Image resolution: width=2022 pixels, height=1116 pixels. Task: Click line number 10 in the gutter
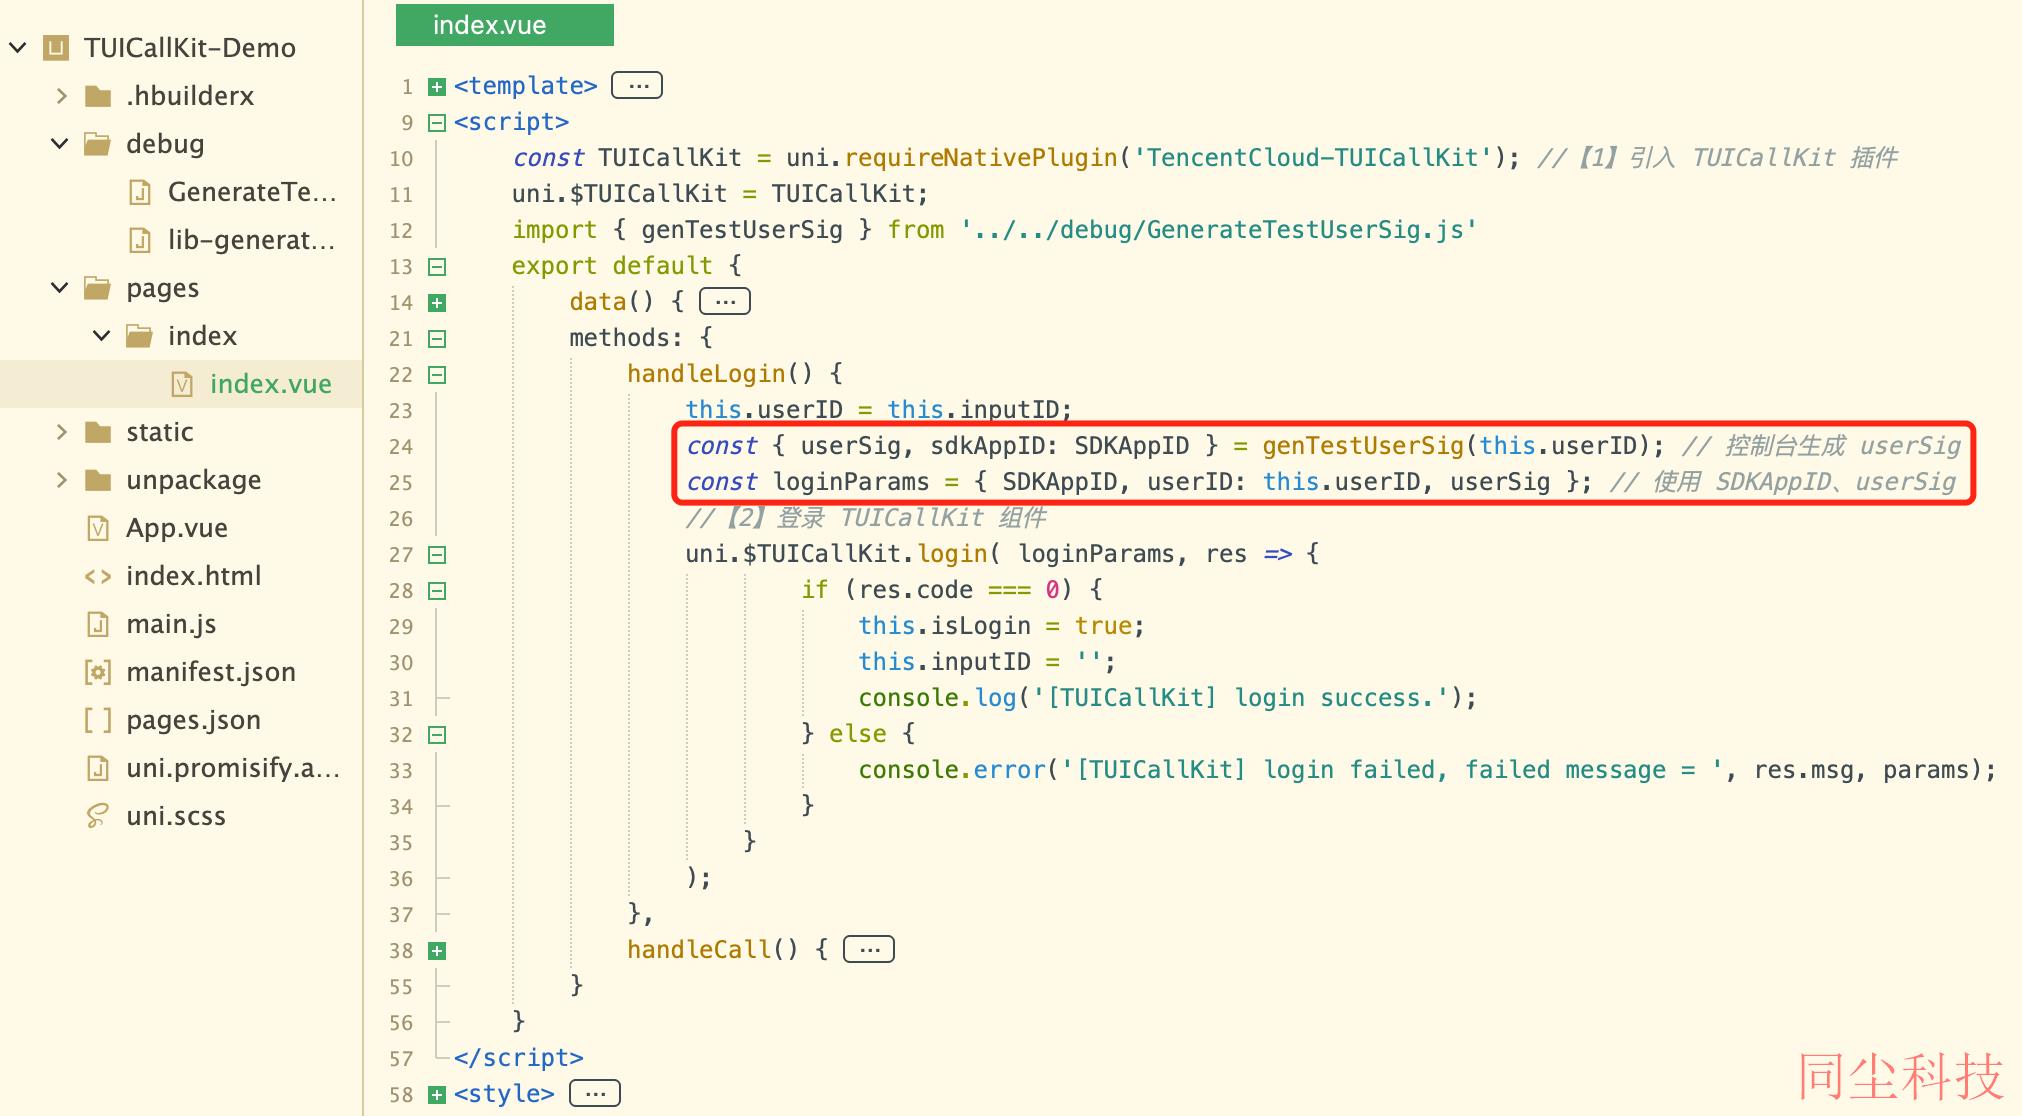pyautogui.click(x=401, y=159)
